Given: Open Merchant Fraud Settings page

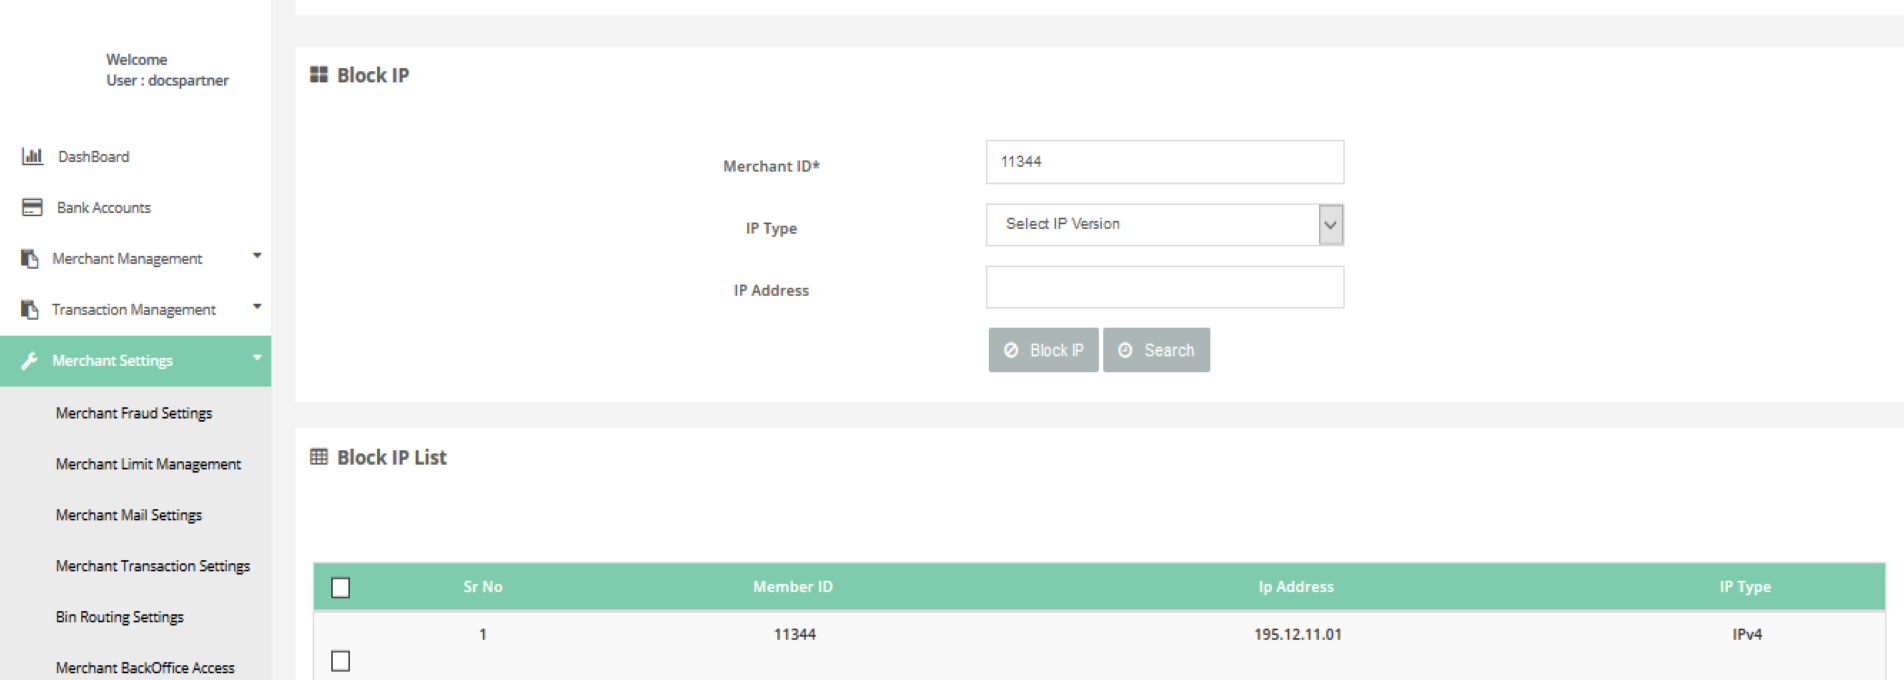Looking at the screenshot, I should [x=134, y=413].
